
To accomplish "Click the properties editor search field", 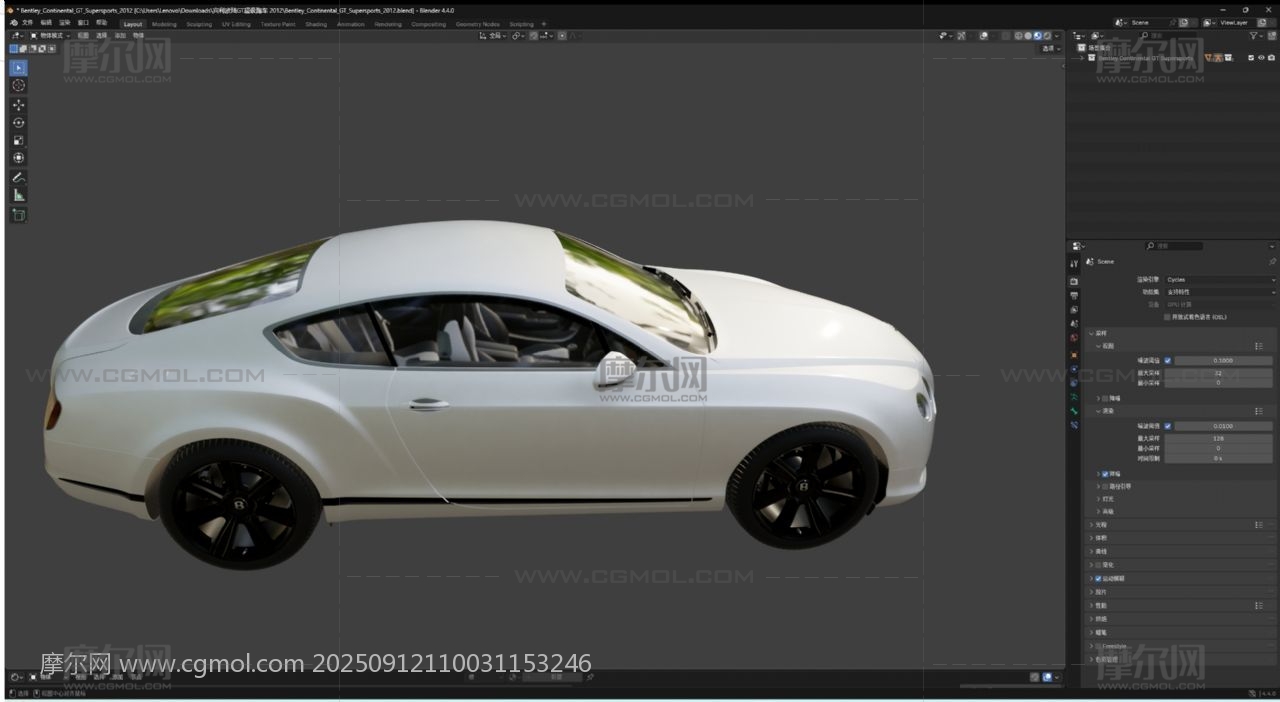I will click(1174, 246).
